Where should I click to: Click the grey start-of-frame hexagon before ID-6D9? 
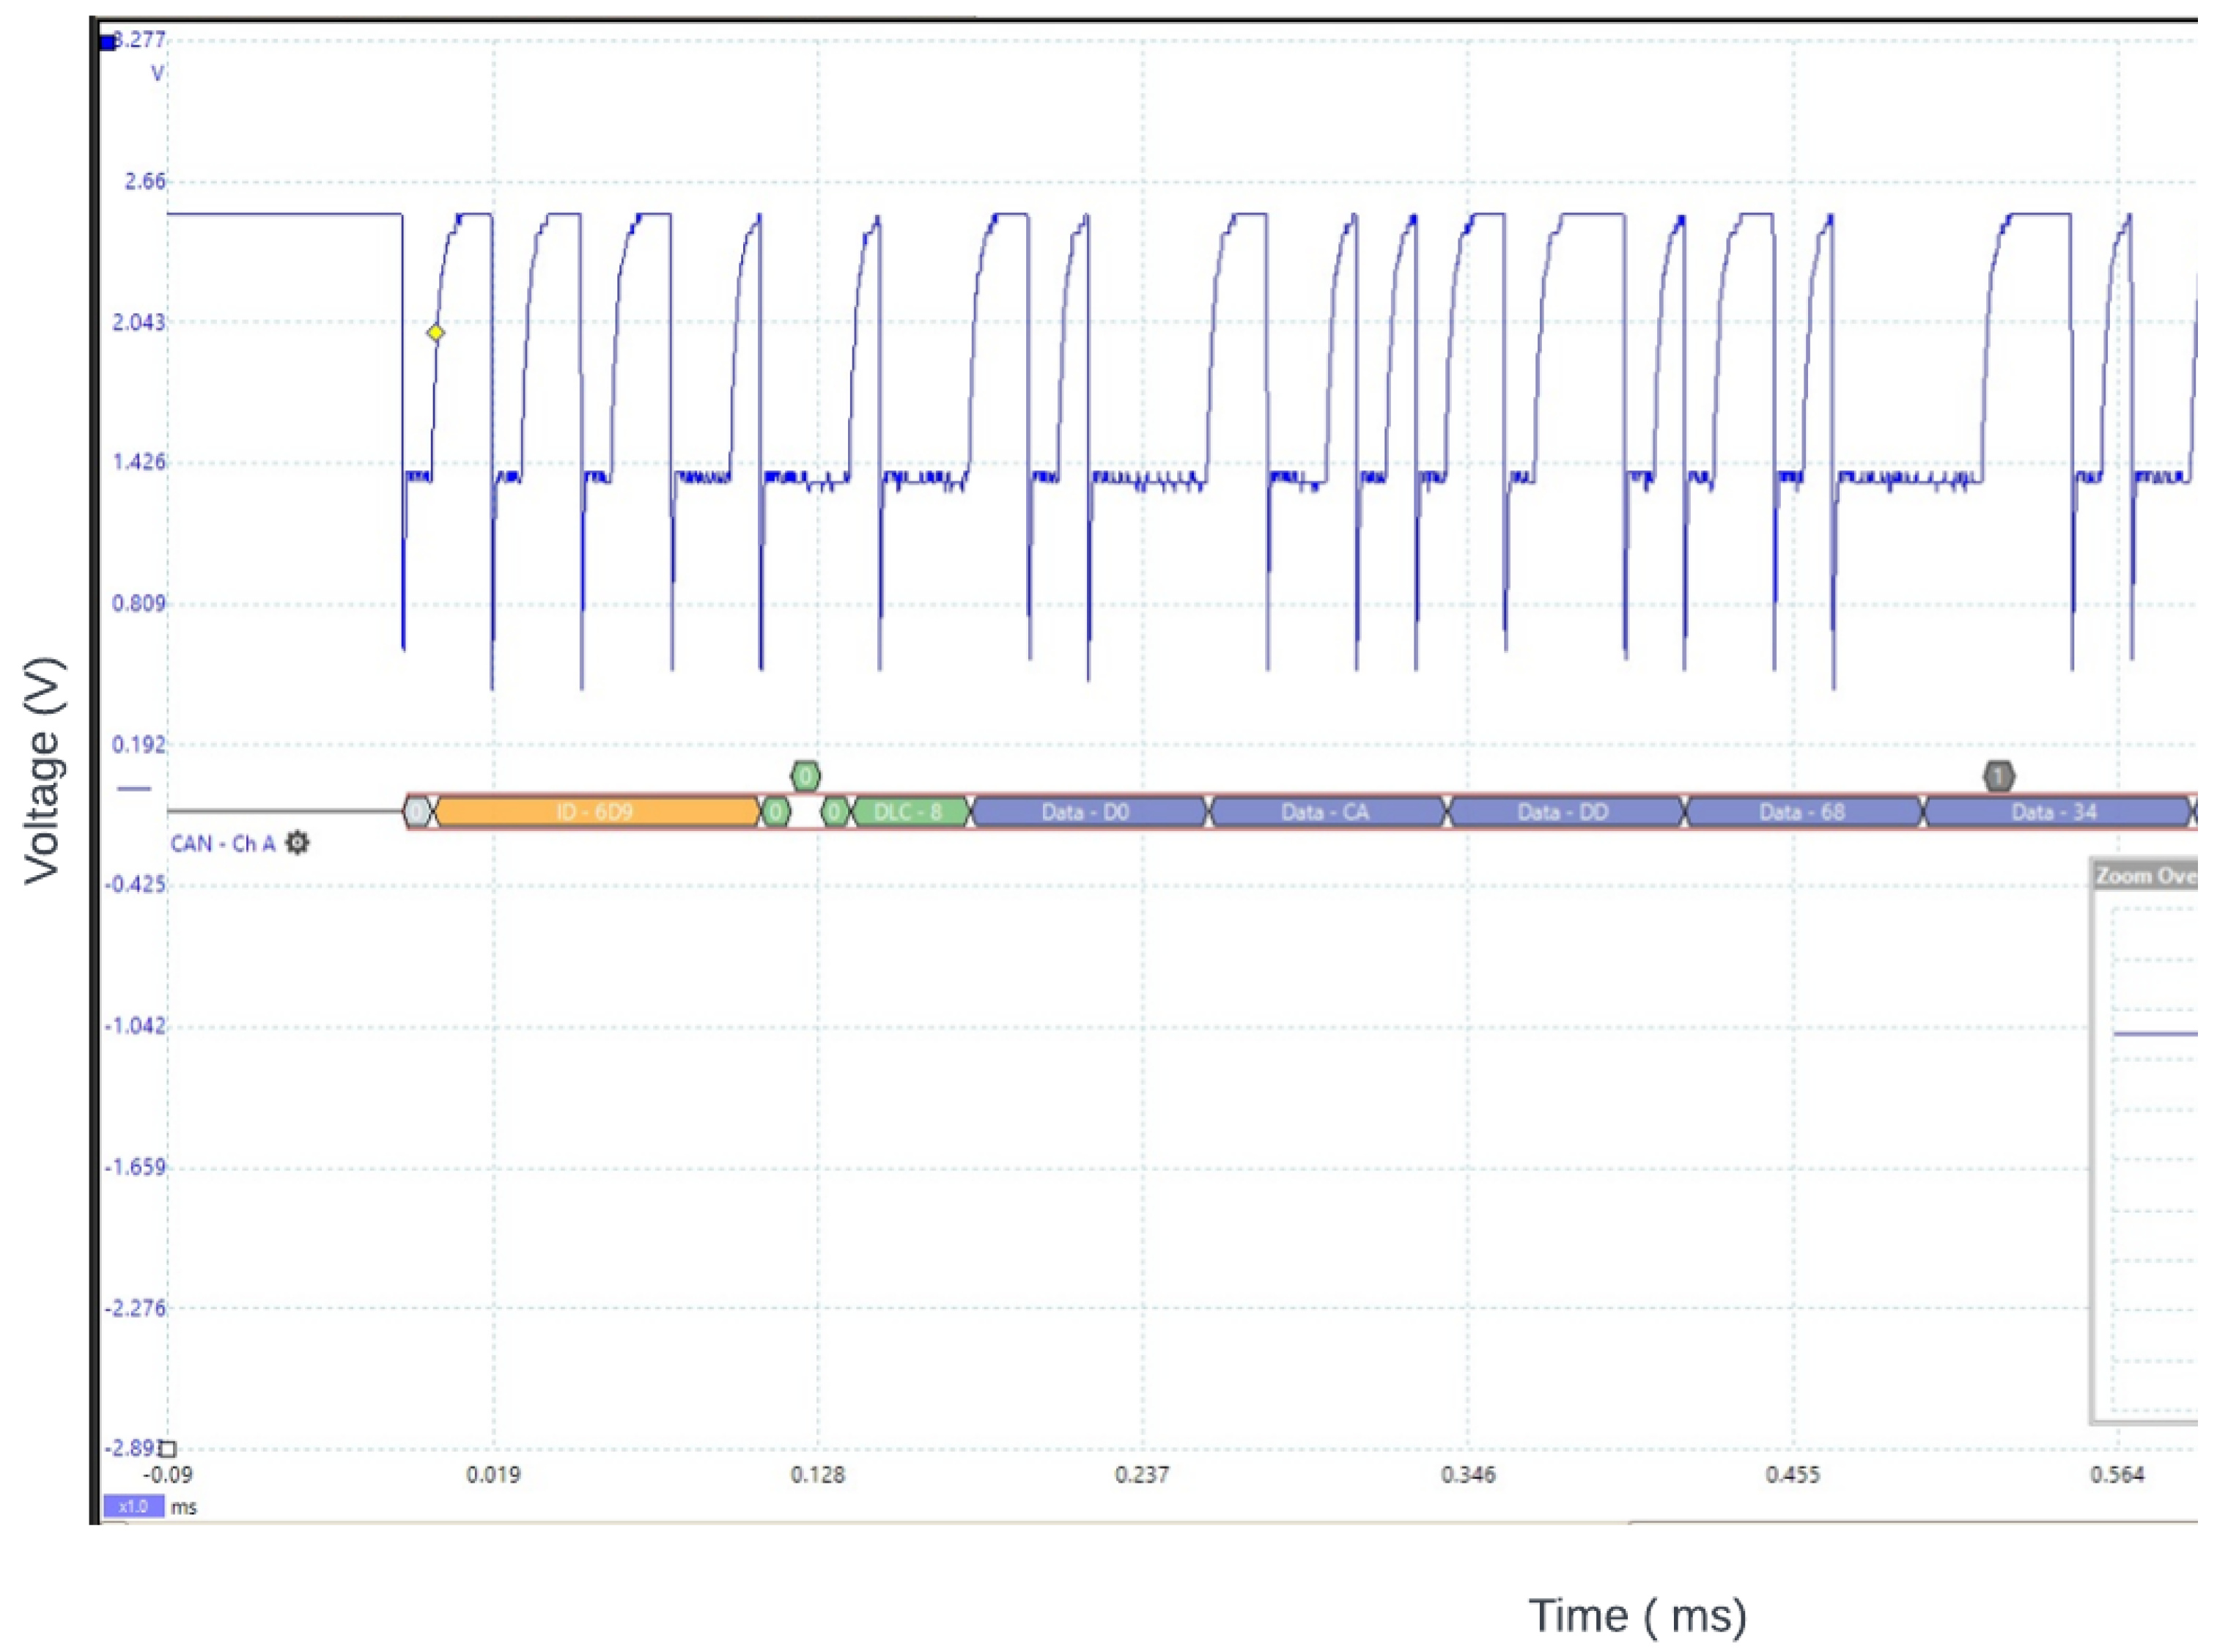point(417,811)
